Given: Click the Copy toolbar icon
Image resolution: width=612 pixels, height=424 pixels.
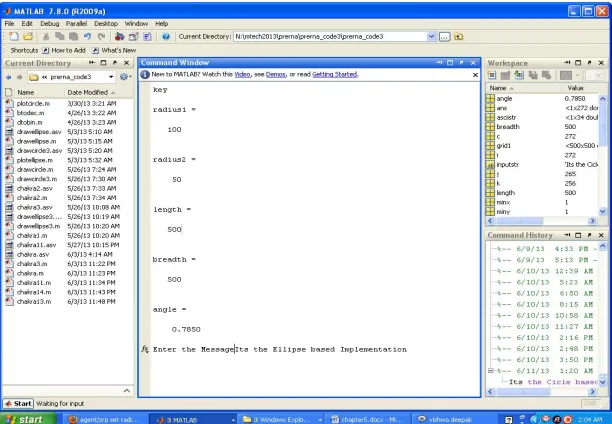Looking at the screenshot, I should (x=60, y=36).
